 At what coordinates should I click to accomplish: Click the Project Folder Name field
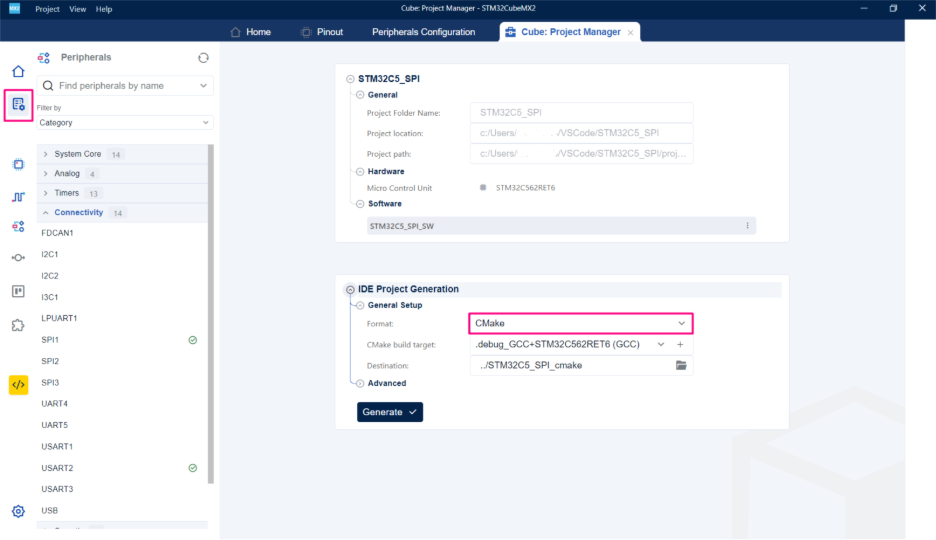[581, 112]
